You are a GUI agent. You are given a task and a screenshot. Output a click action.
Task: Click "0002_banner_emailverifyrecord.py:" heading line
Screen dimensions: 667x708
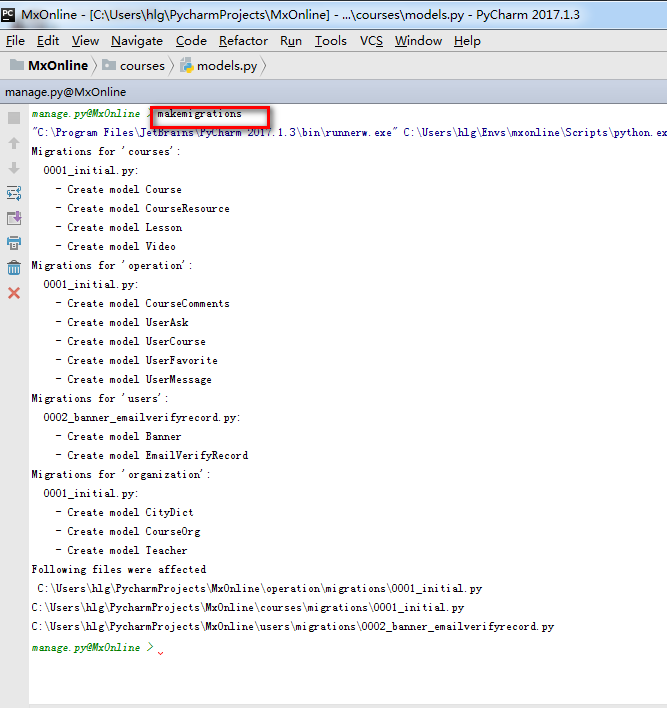[x=142, y=418]
